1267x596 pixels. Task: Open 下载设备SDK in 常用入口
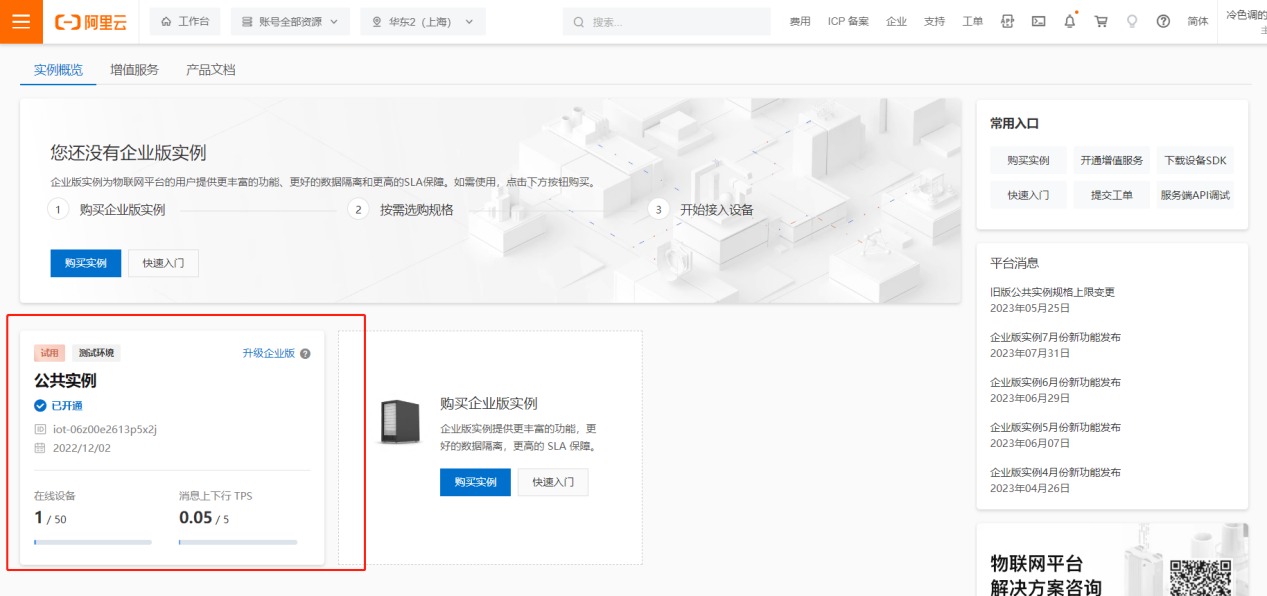click(1195, 160)
